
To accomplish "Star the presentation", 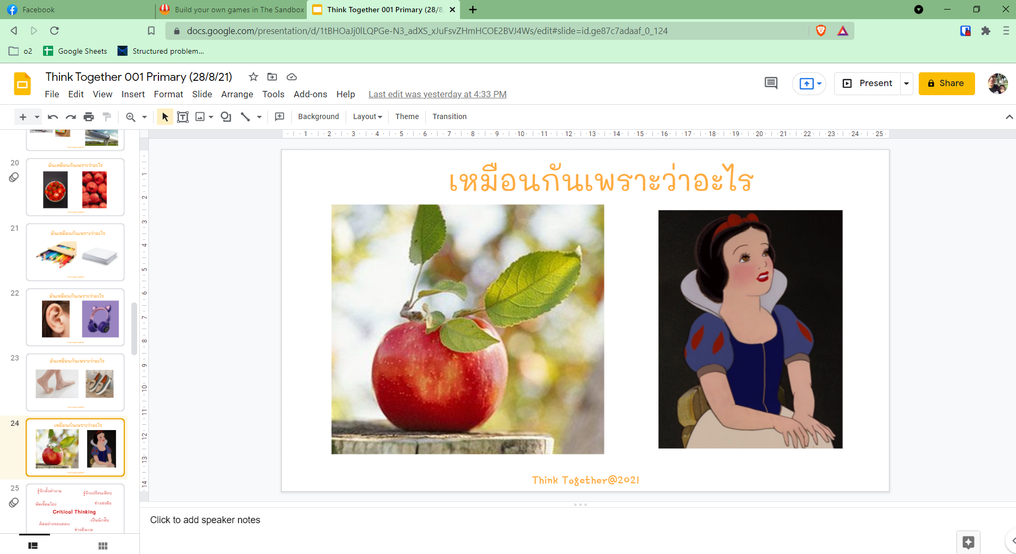I will (253, 76).
